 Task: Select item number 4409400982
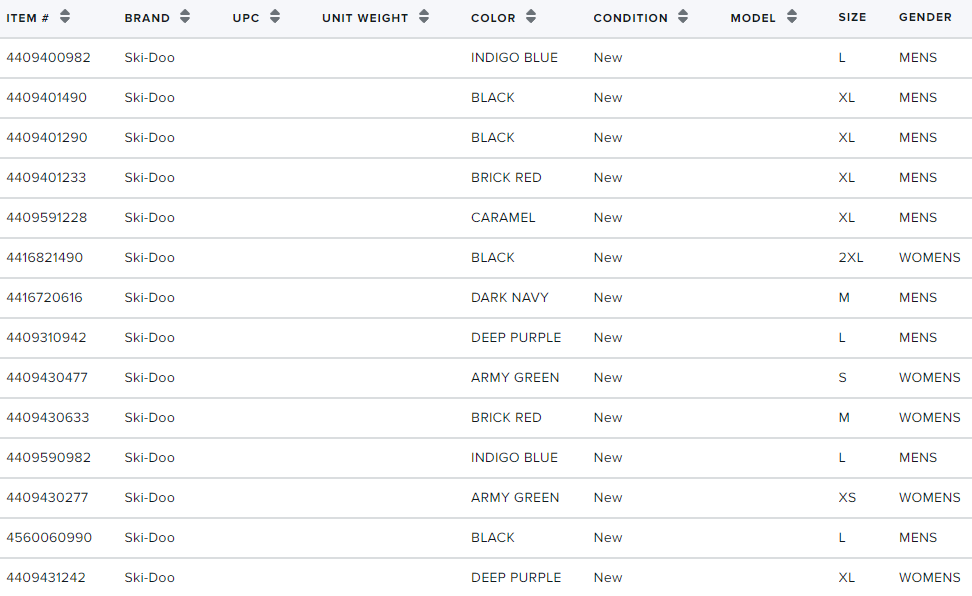click(x=48, y=58)
